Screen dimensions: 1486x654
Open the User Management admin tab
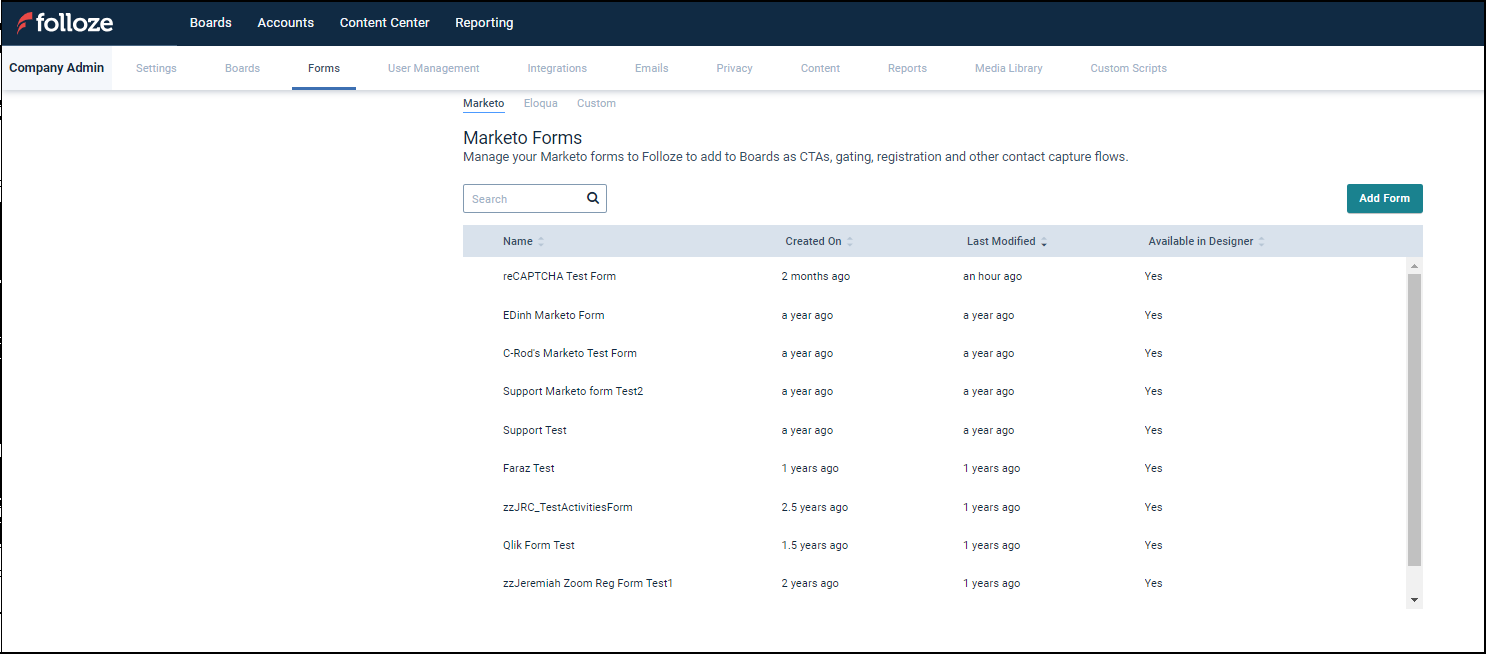click(433, 68)
